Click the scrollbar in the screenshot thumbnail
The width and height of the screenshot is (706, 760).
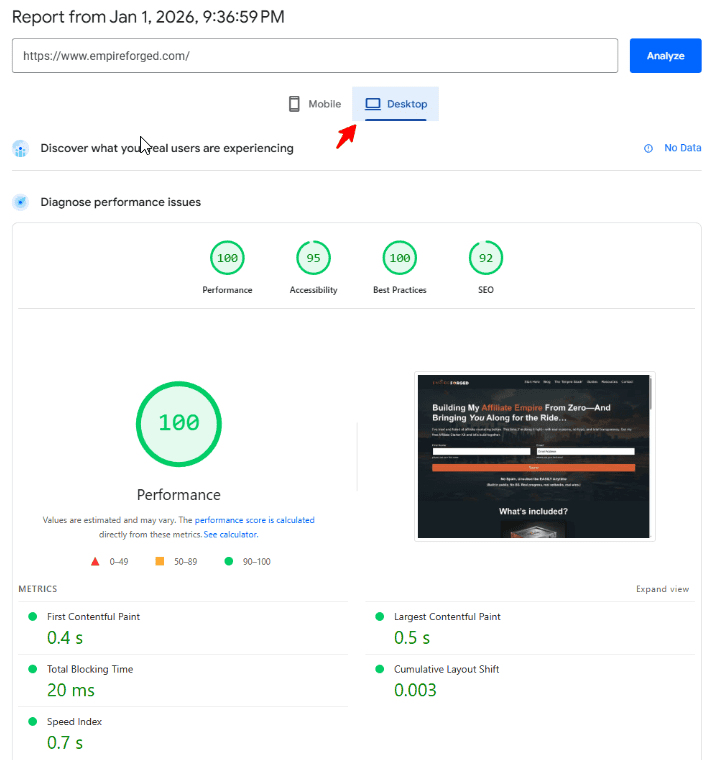[x=651, y=394]
